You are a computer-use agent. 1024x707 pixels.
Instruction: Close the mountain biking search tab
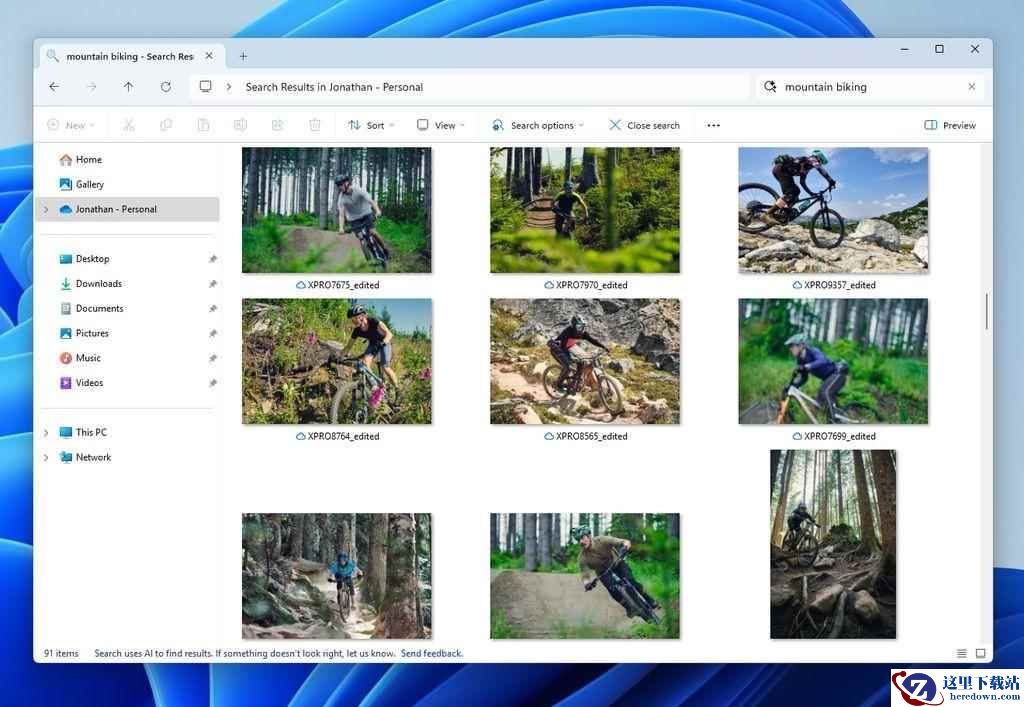209,56
